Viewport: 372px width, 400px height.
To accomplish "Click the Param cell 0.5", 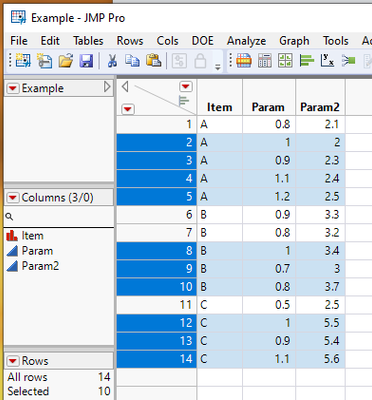I will 269,305.
